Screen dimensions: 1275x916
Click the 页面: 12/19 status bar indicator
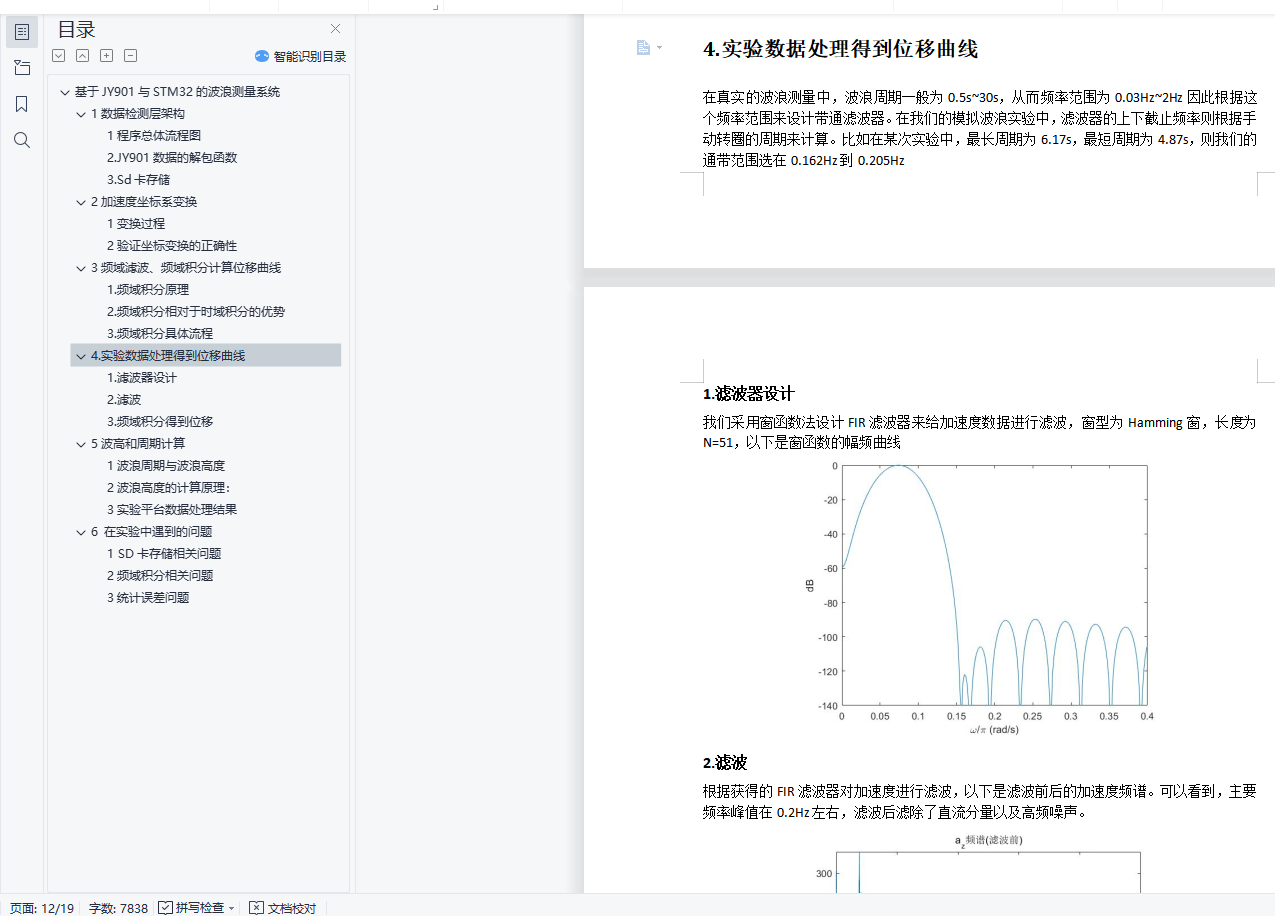42,908
